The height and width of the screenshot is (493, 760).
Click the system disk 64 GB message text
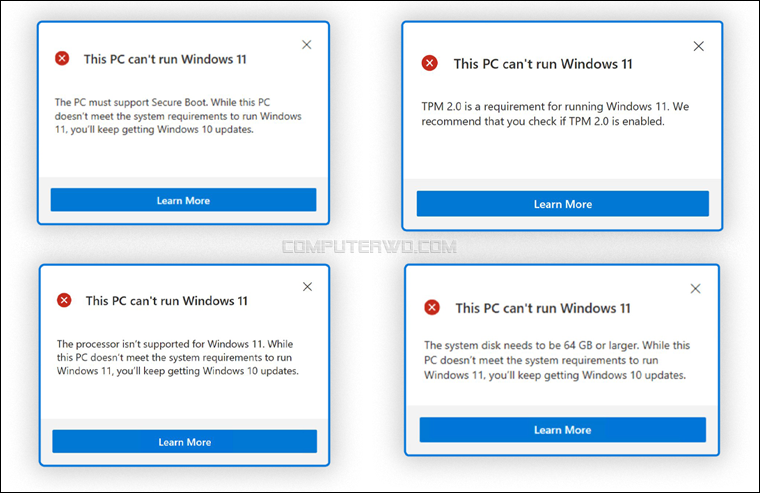pos(557,360)
